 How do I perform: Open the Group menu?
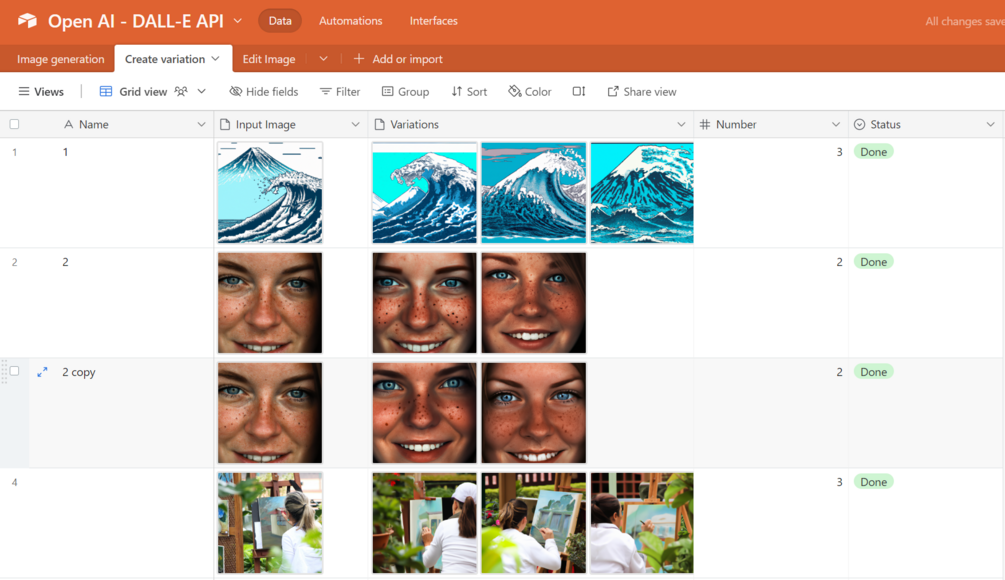click(405, 92)
